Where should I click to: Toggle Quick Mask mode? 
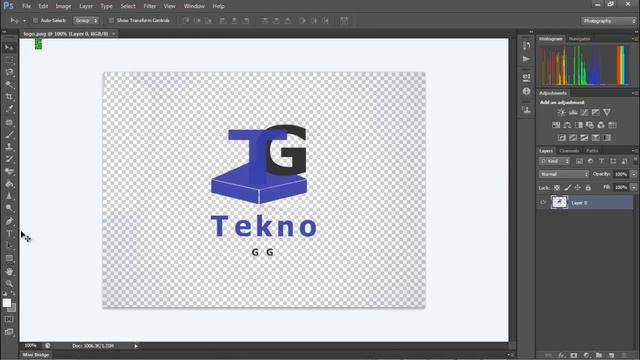pos(9,320)
